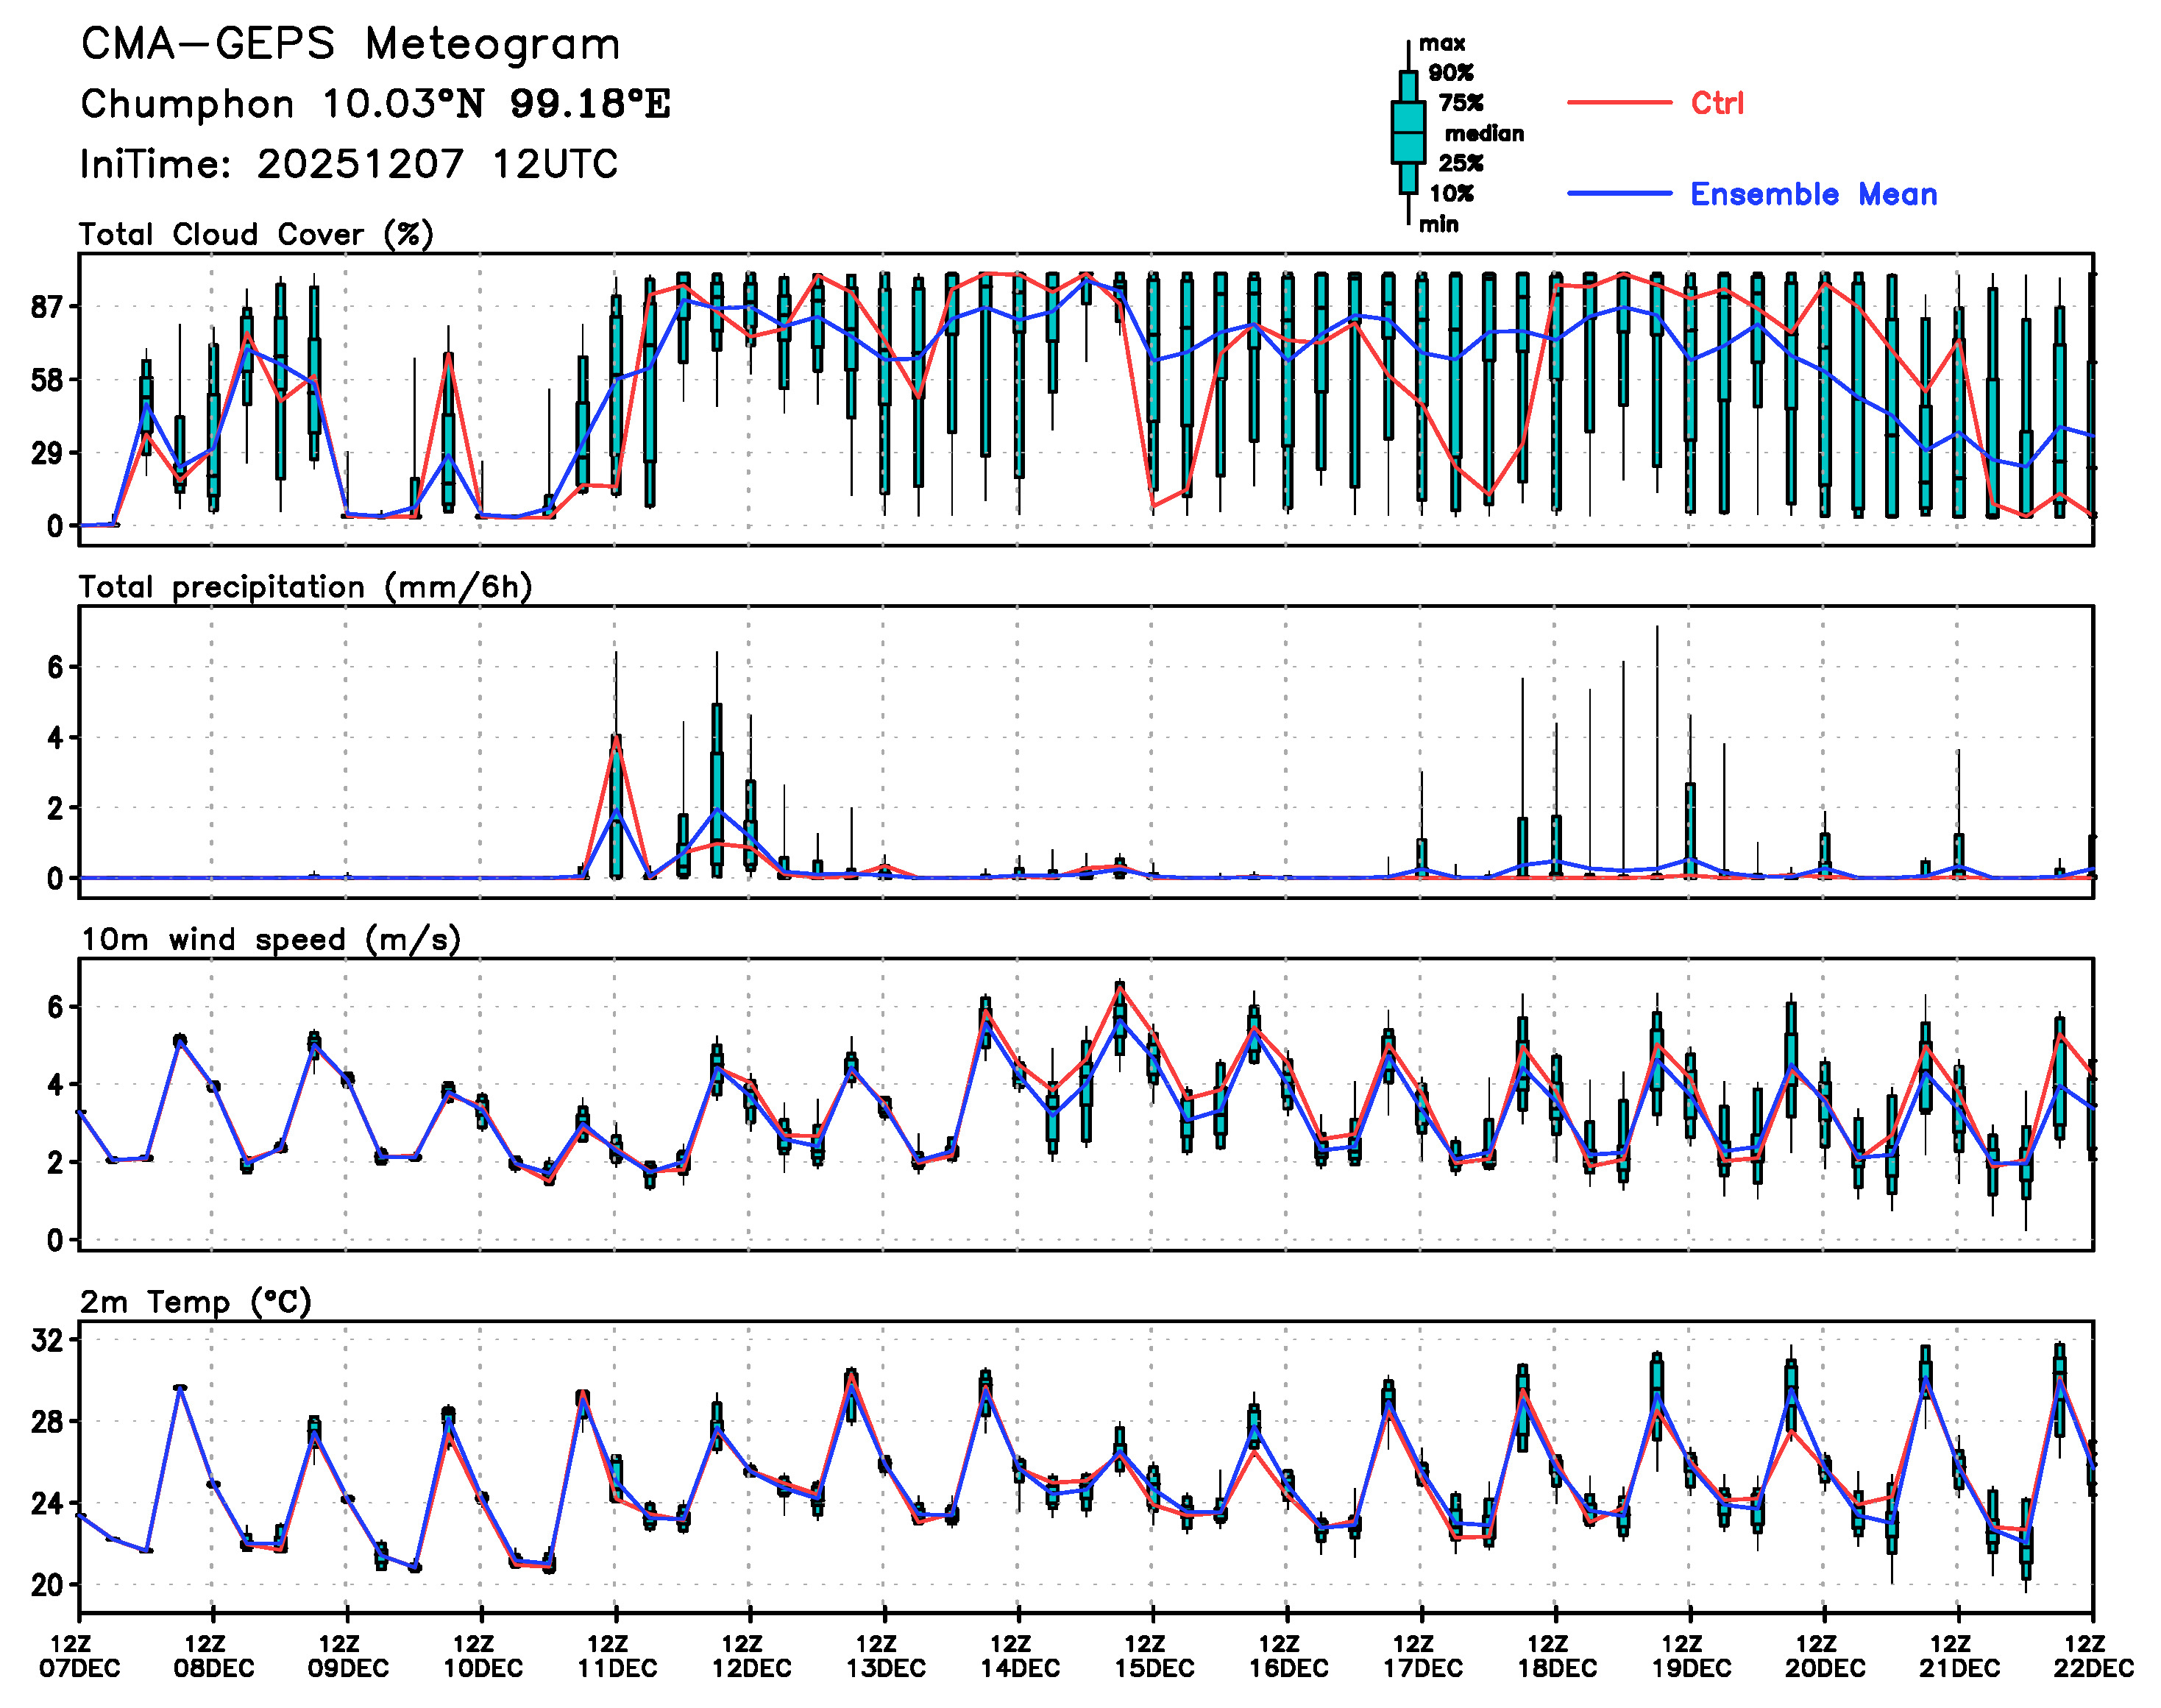Click the Chumphon location coordinates text
This screenshot has height=1708, width=2161.
375,104
